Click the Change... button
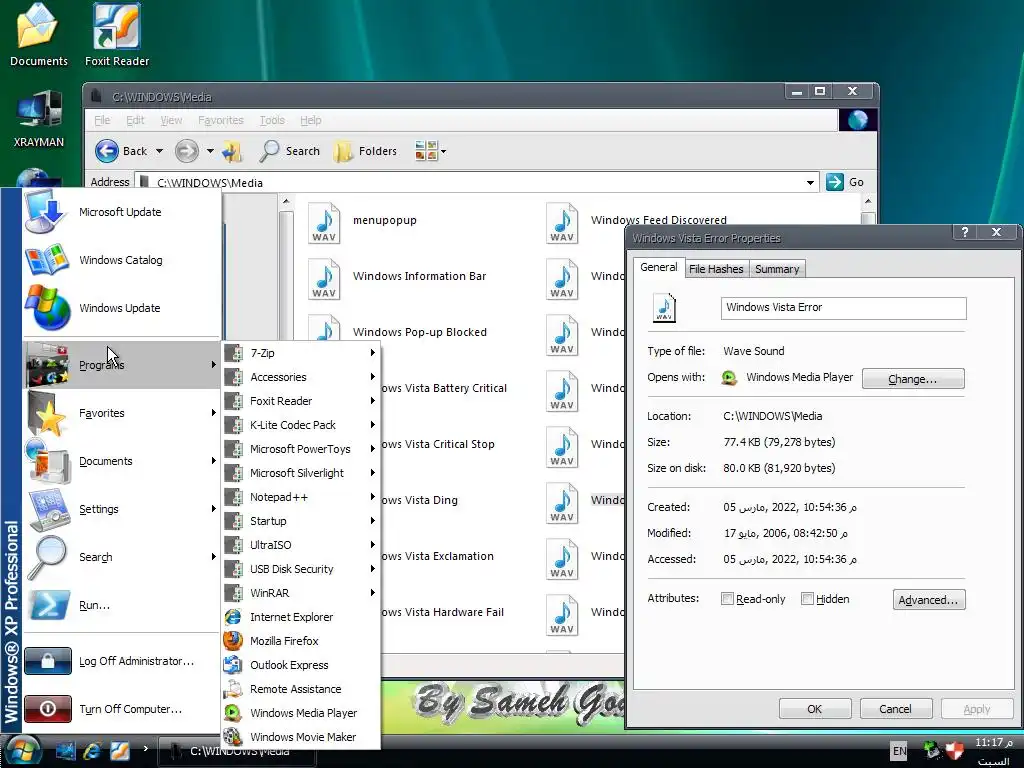 pyautogui.click(x=912, y=379)
